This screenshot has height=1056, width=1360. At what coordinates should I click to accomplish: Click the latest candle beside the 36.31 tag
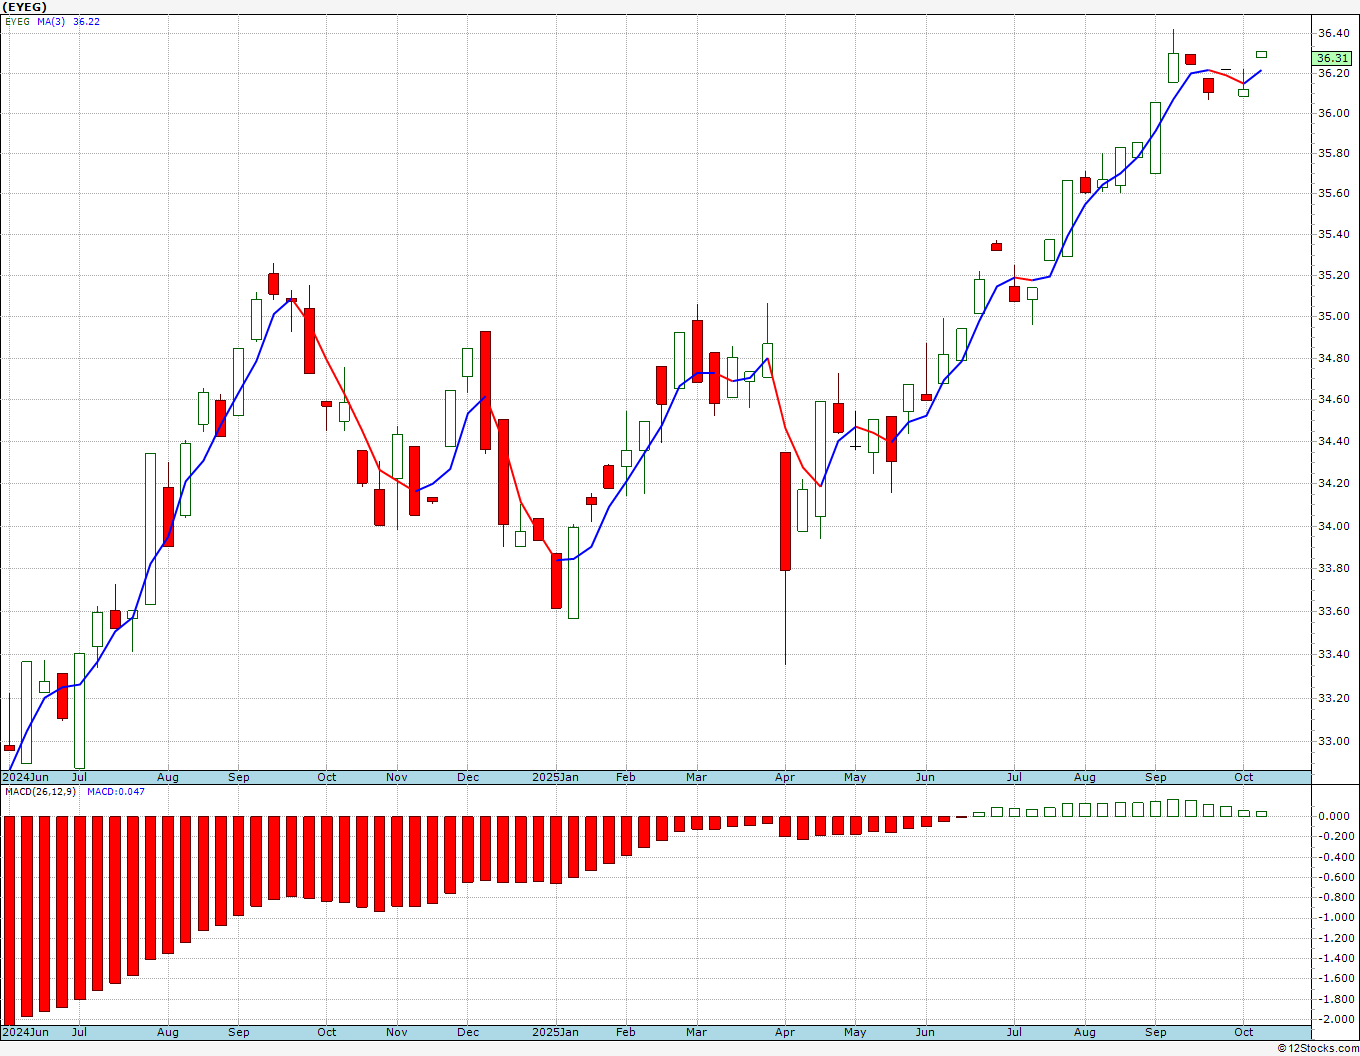(1262, 54)
